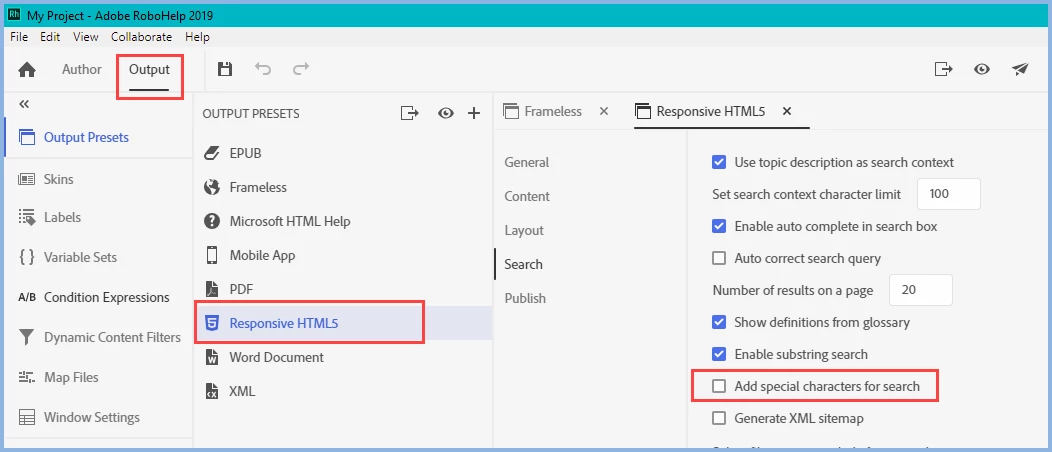Open the Content settings section
1052x452 pixels.
pyautogui.click(x=527, y=196)
